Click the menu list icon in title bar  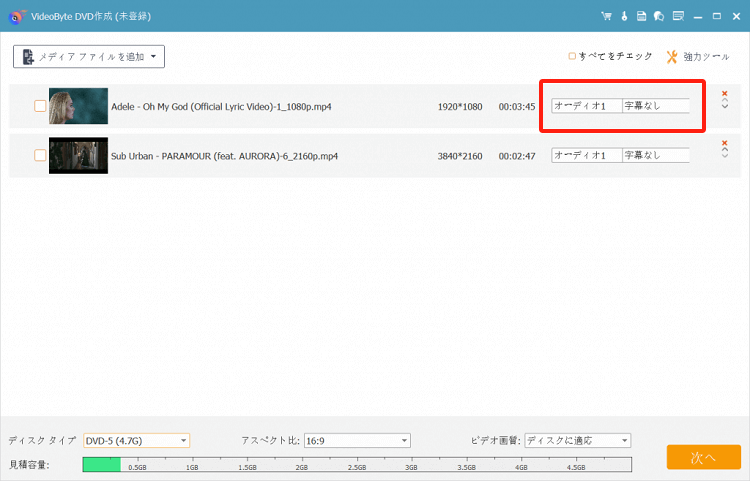point(678,16)
